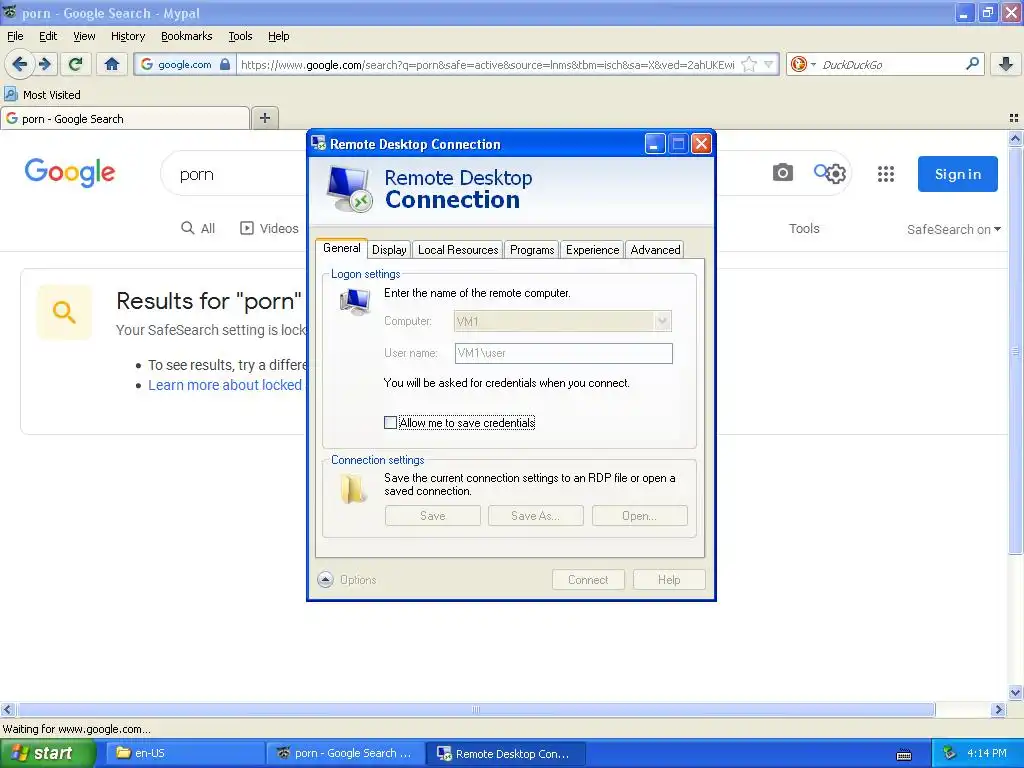Open the Bookmarks menu

coord(187,36)
